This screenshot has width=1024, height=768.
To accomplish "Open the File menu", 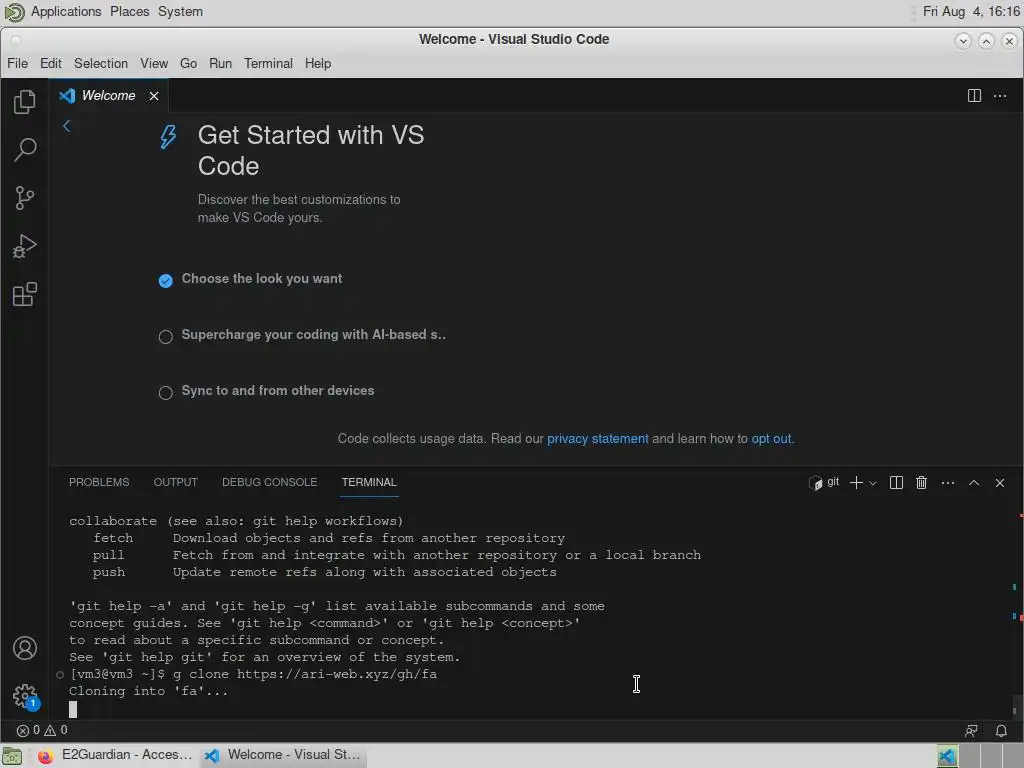I will [x=18, y=63].
